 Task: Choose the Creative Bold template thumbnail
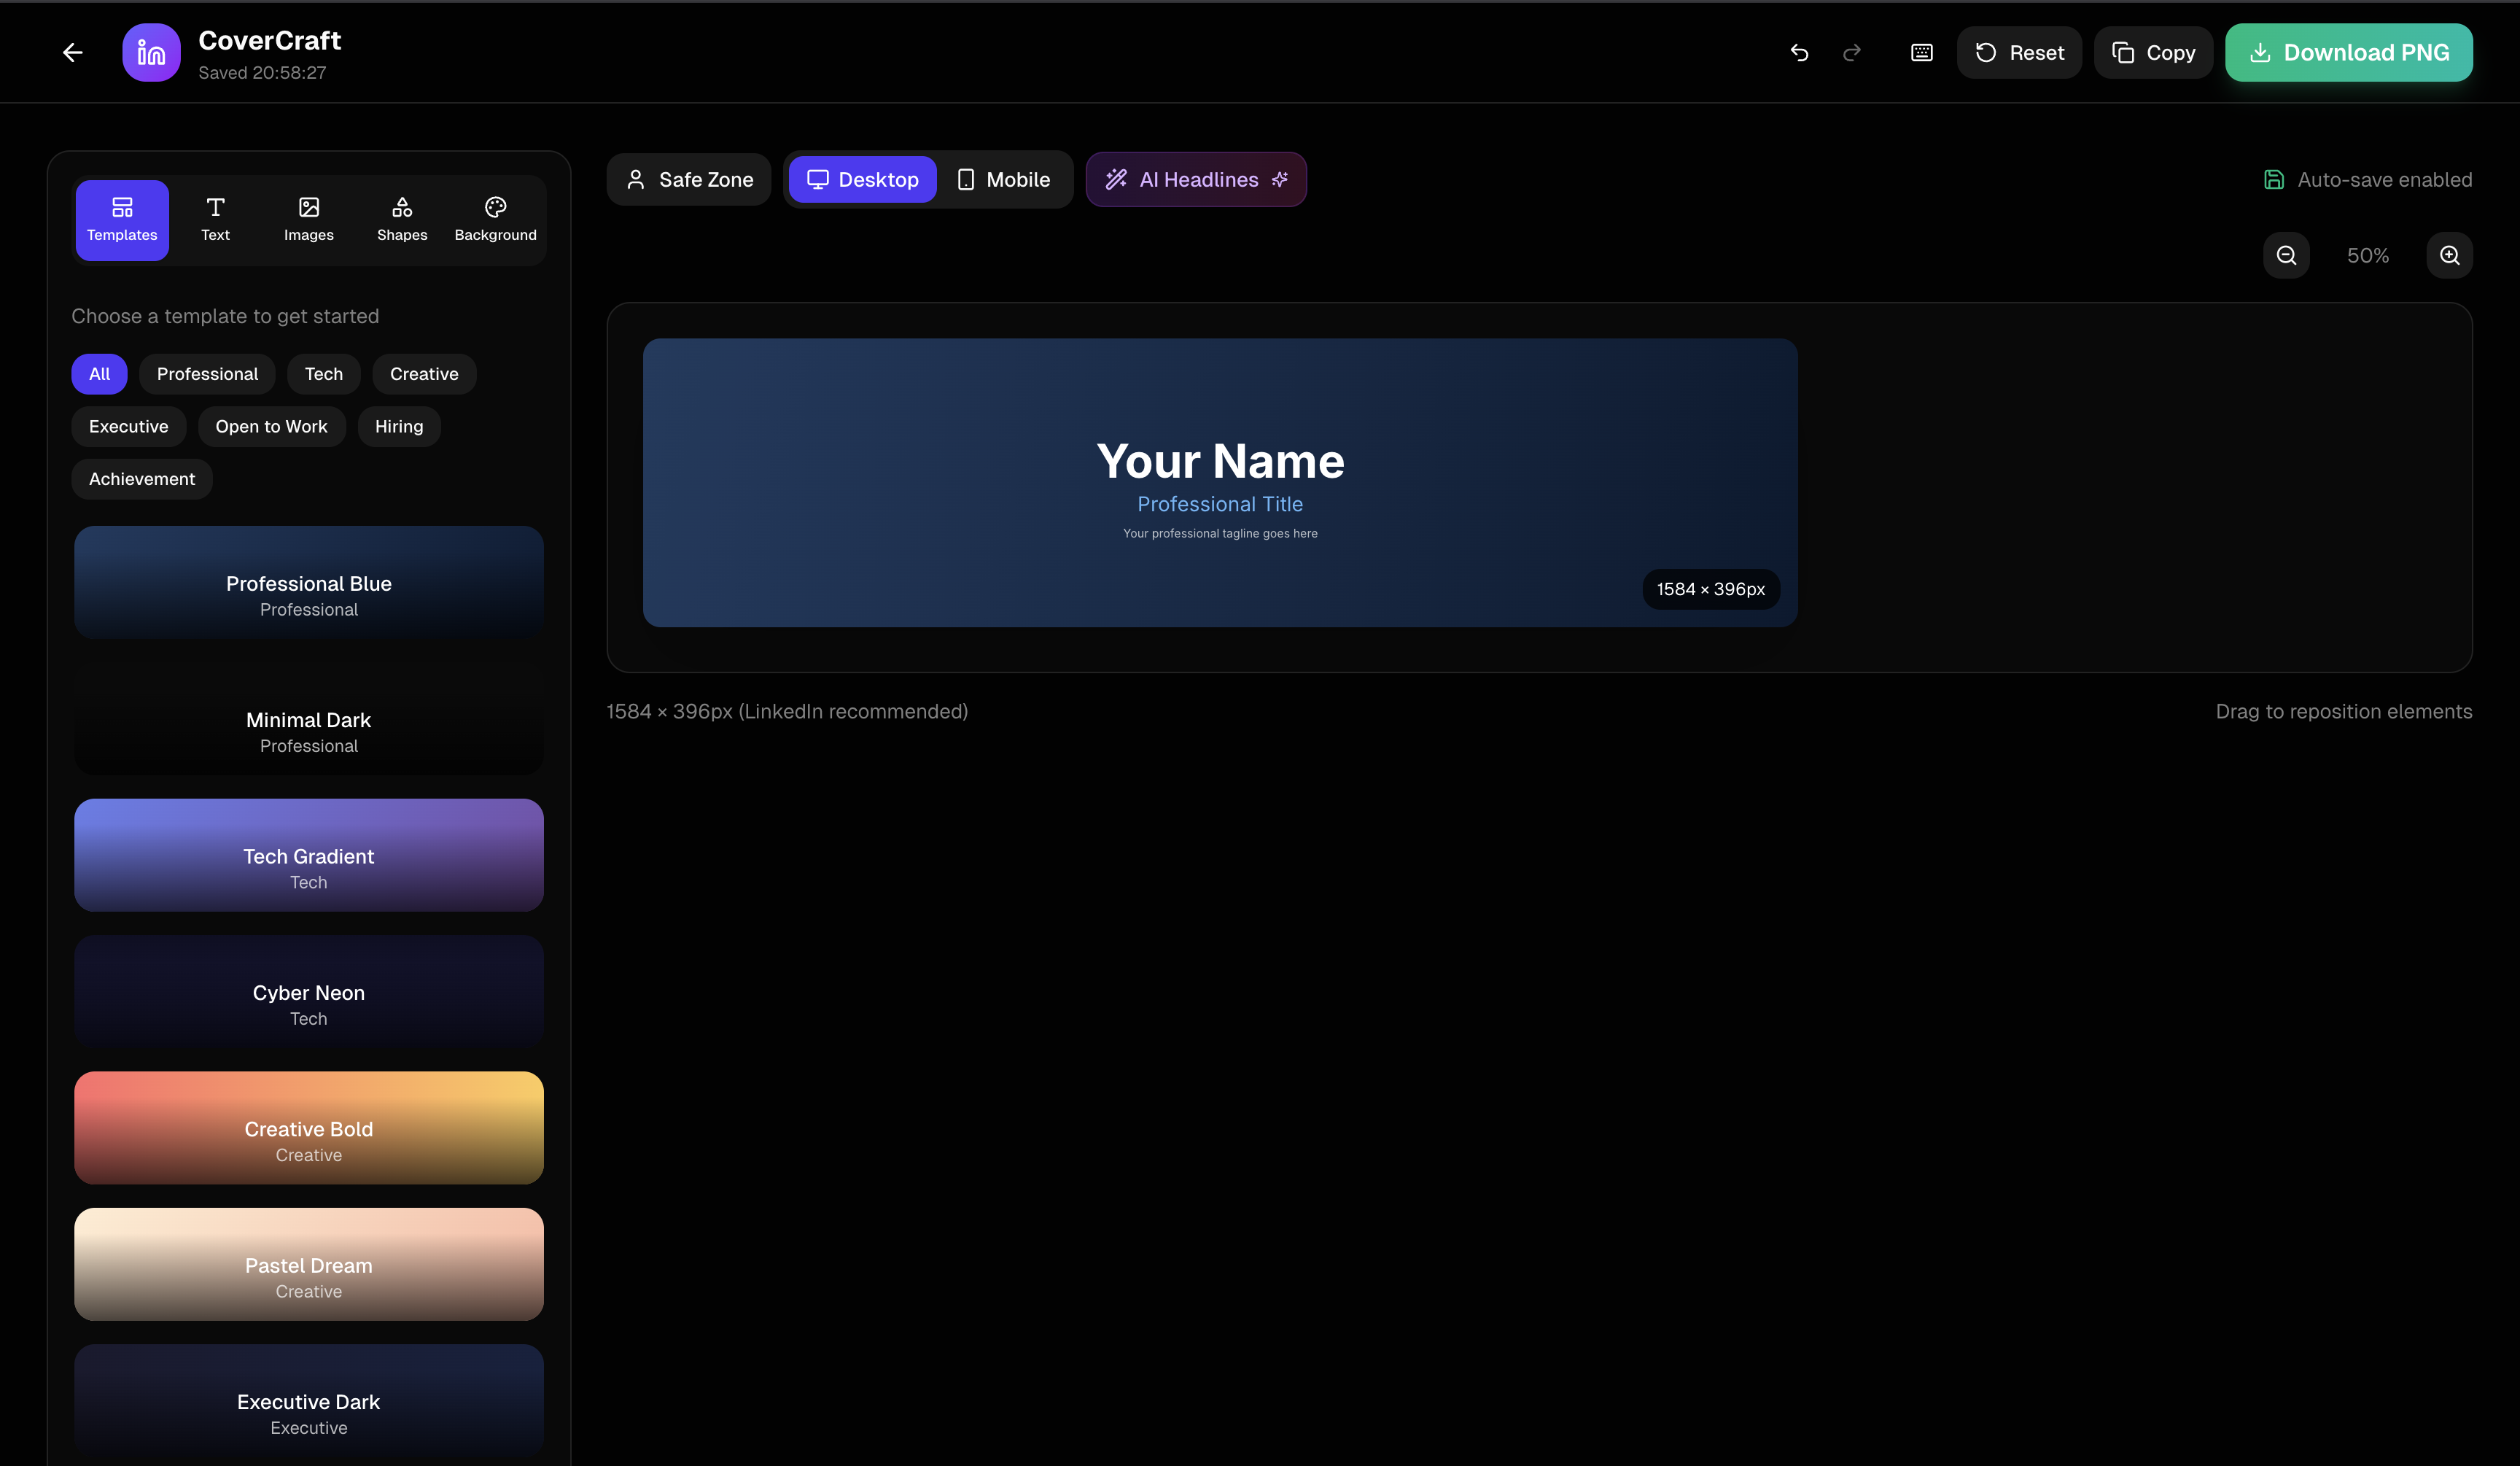click(308, 1127)
